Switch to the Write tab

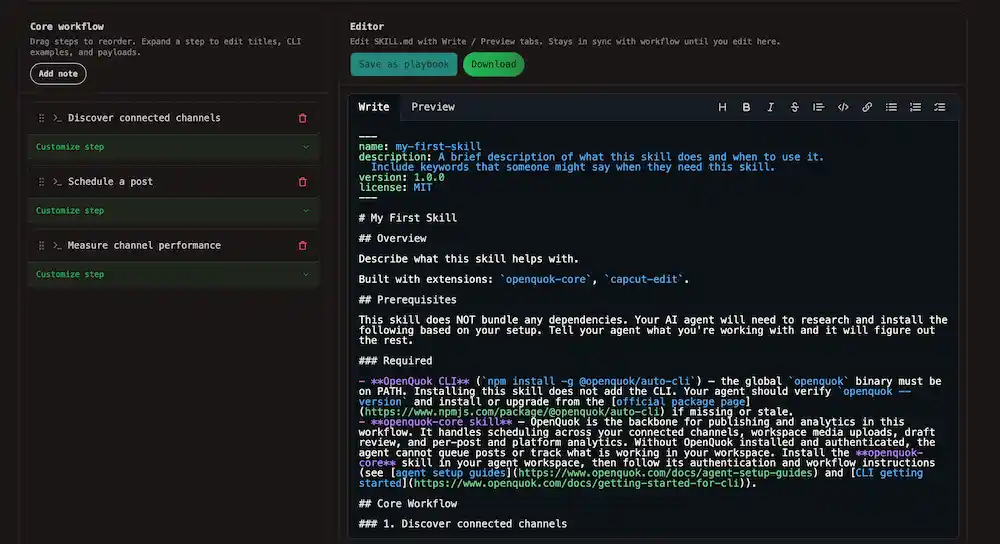click(x=374, y=107)
